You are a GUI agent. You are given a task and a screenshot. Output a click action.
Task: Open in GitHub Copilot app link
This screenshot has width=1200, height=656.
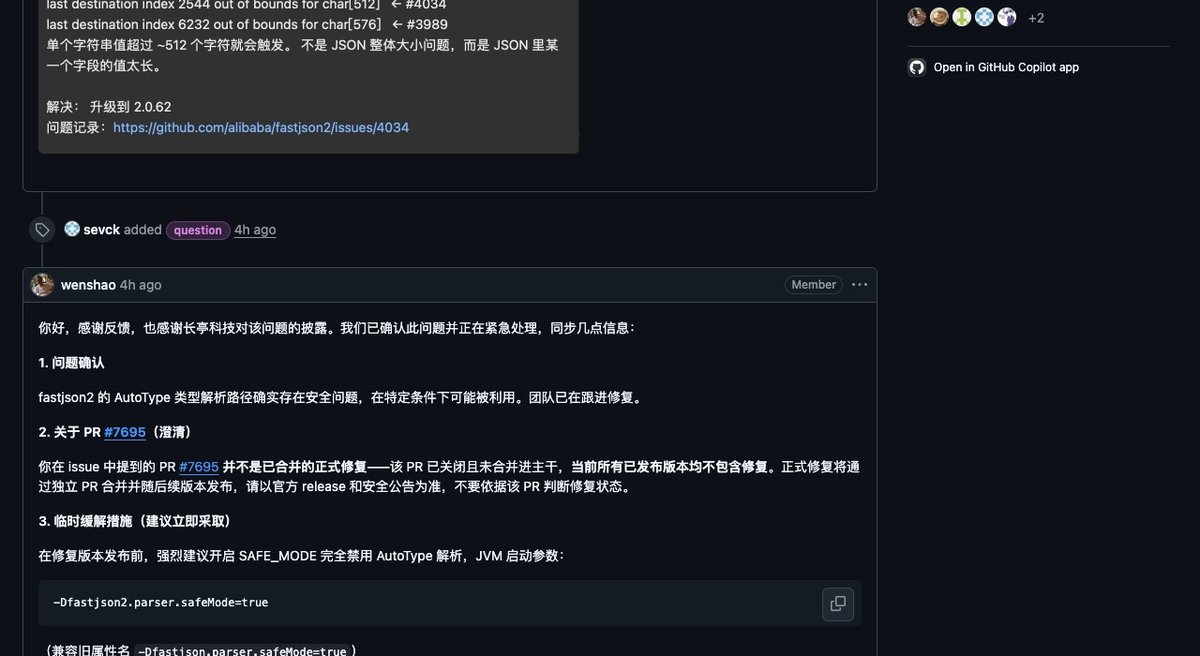pyautogui.click(x=1006, y=67)
